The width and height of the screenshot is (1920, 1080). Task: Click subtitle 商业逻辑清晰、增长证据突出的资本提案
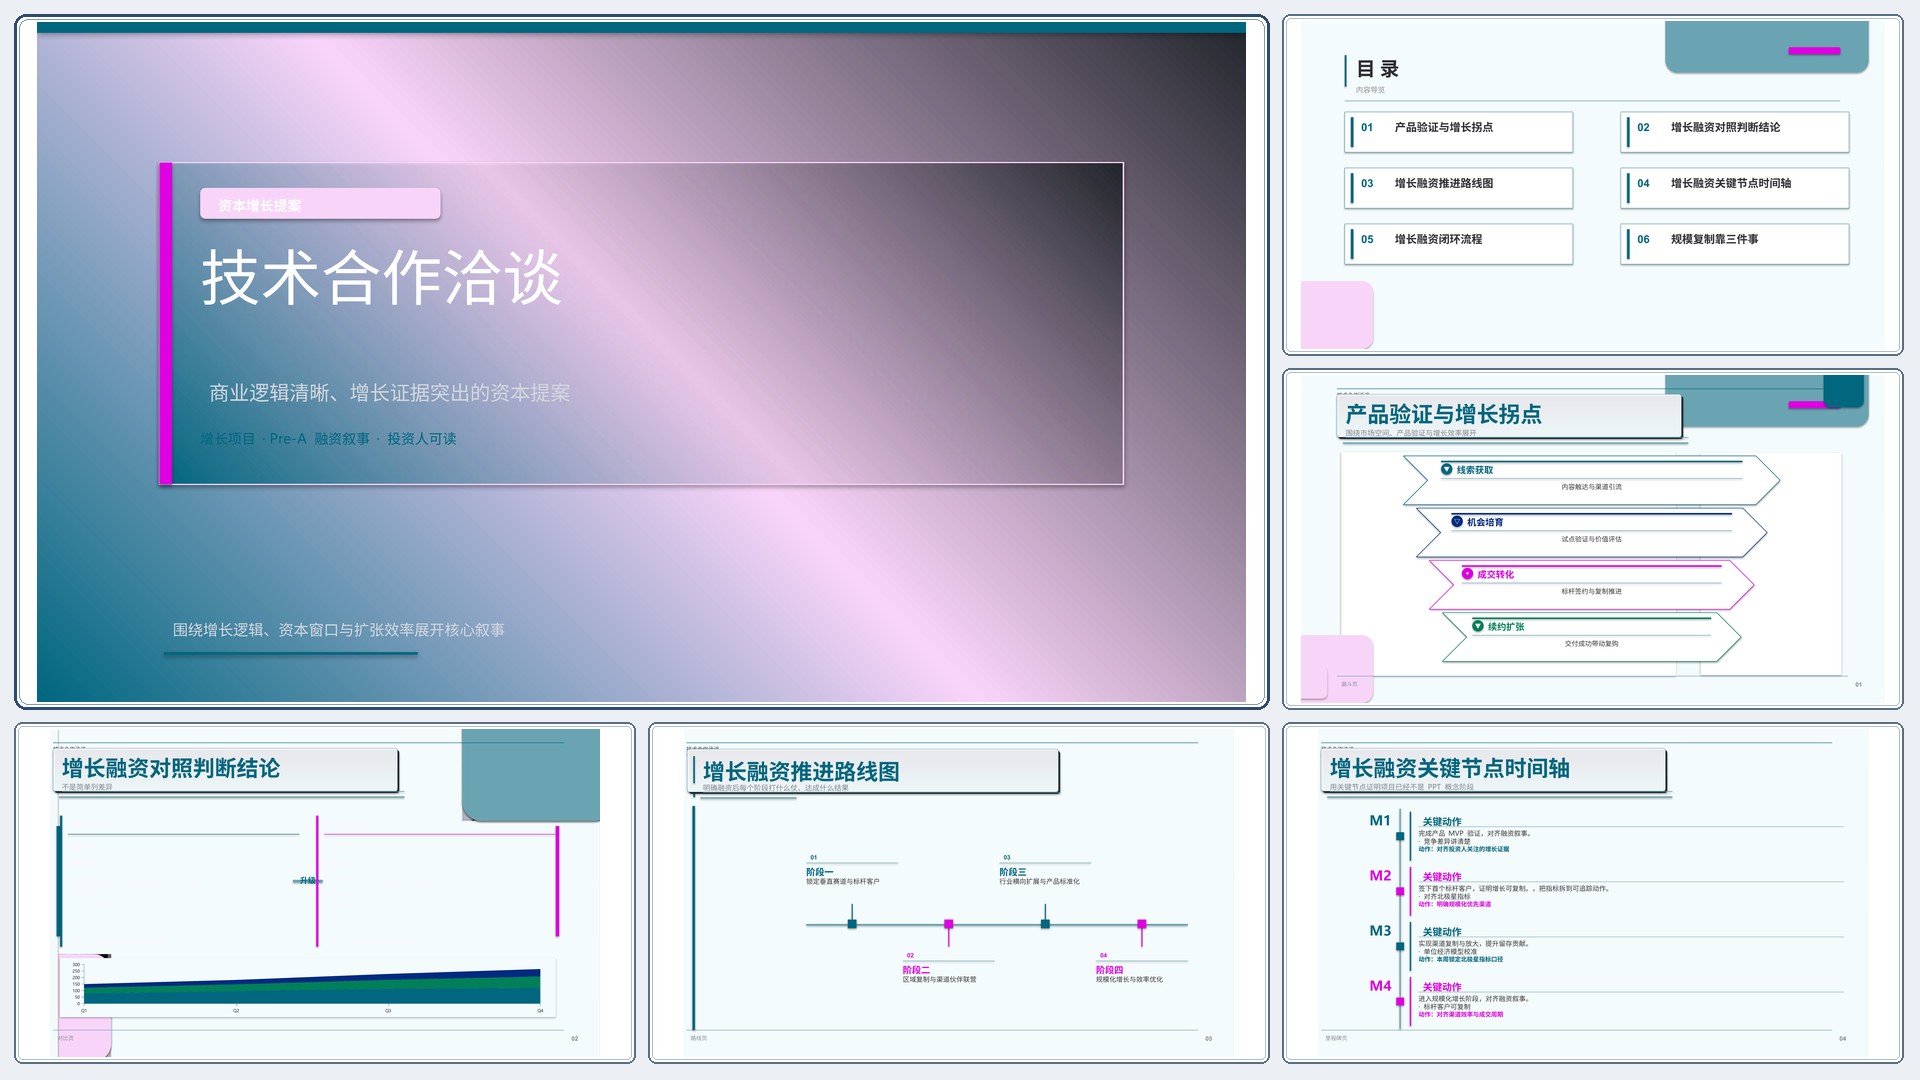coord(390,393)
